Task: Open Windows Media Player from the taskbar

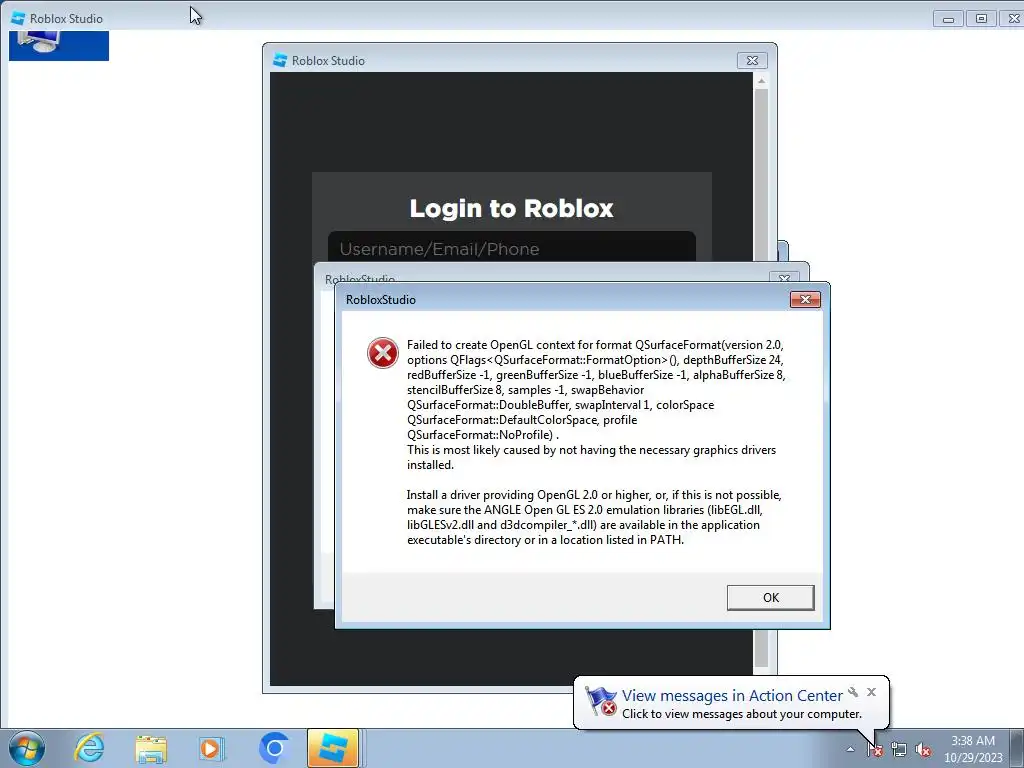Action: point(212,748)
